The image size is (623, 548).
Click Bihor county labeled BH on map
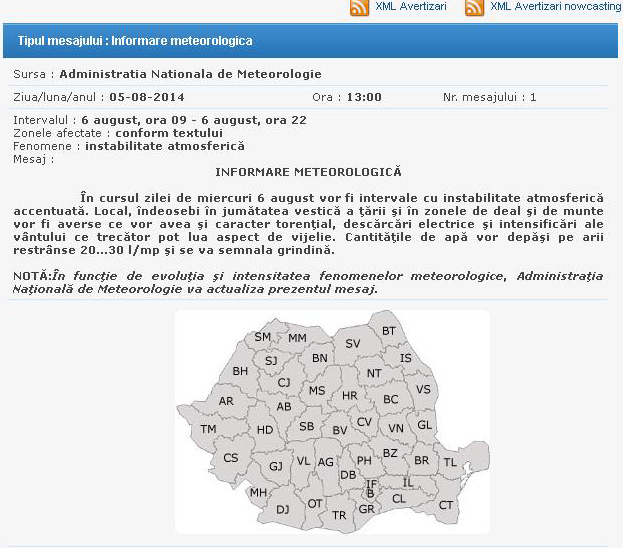click(x=240, y=371)
